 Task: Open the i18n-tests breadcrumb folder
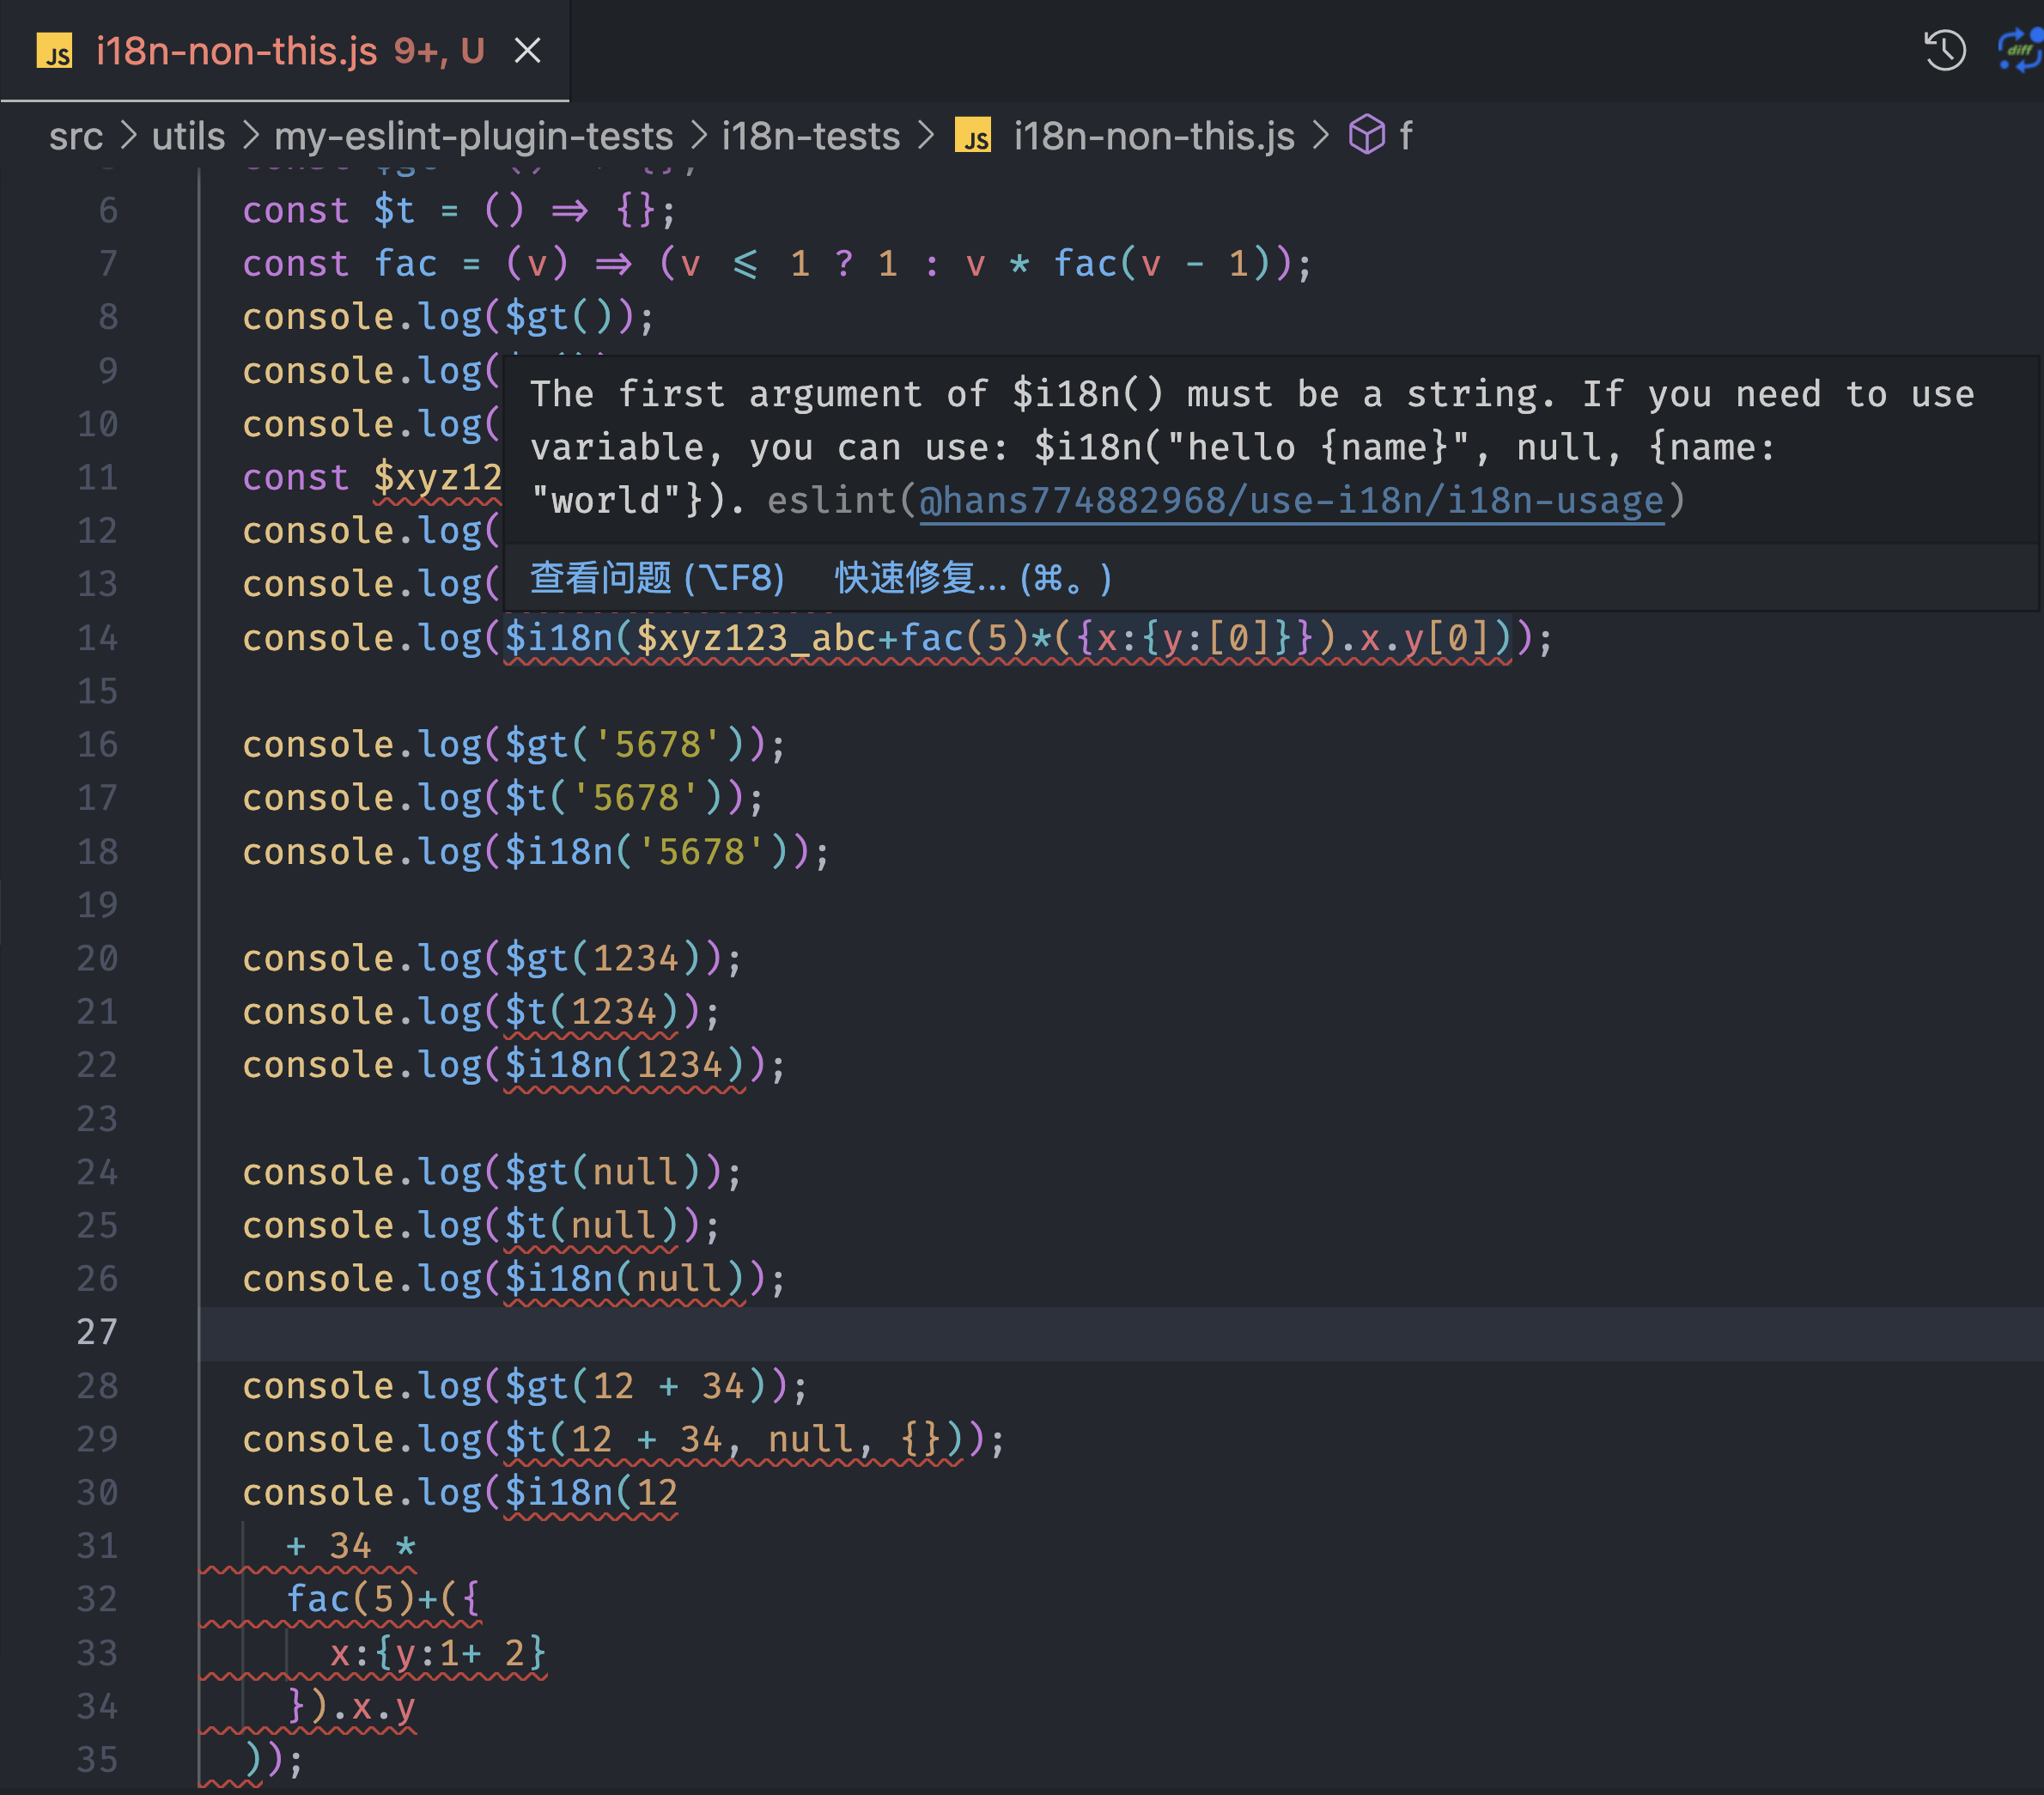810,136
